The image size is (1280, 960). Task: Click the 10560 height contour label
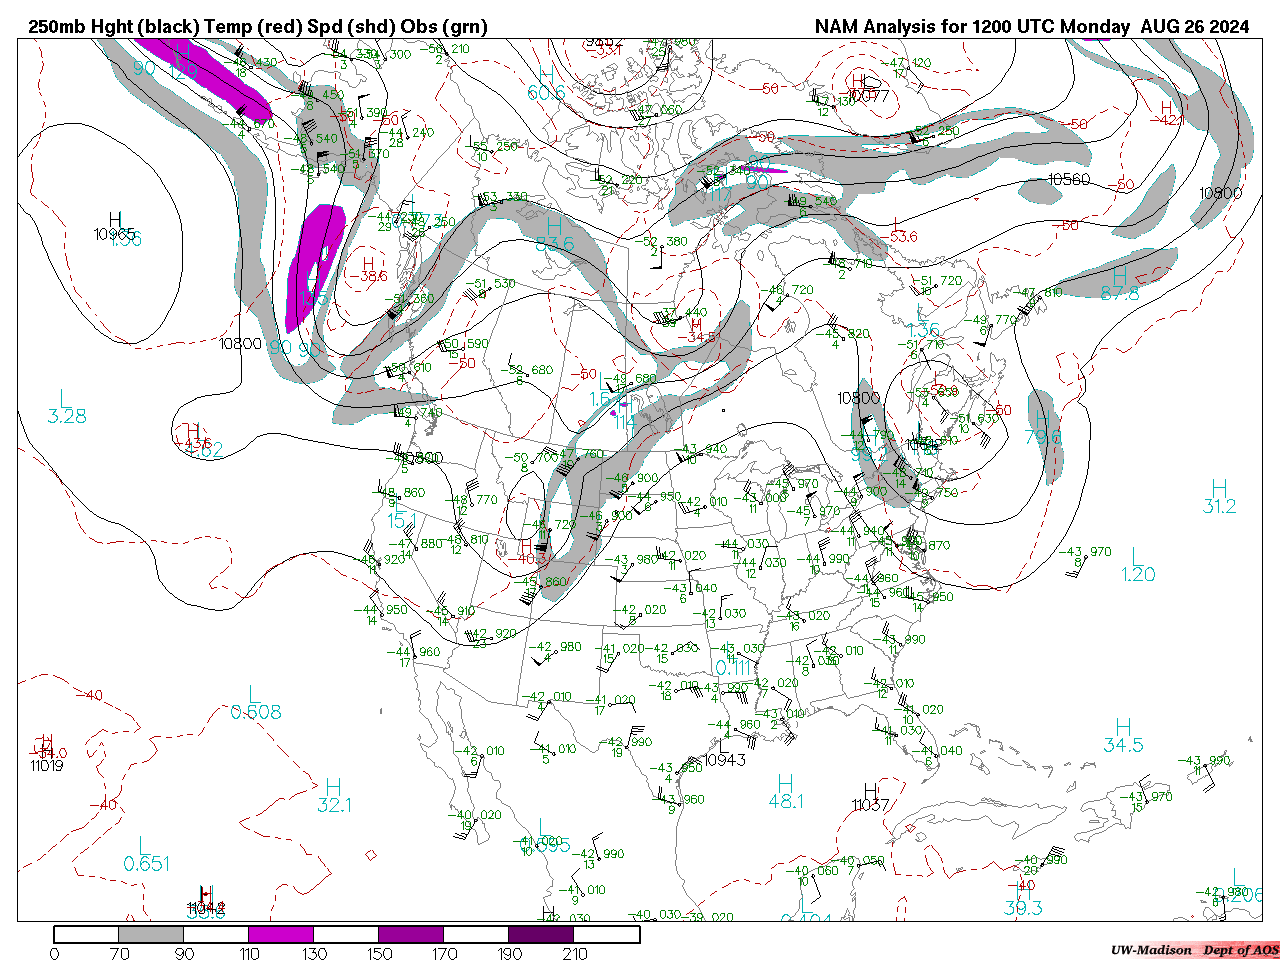point(1068,179)
